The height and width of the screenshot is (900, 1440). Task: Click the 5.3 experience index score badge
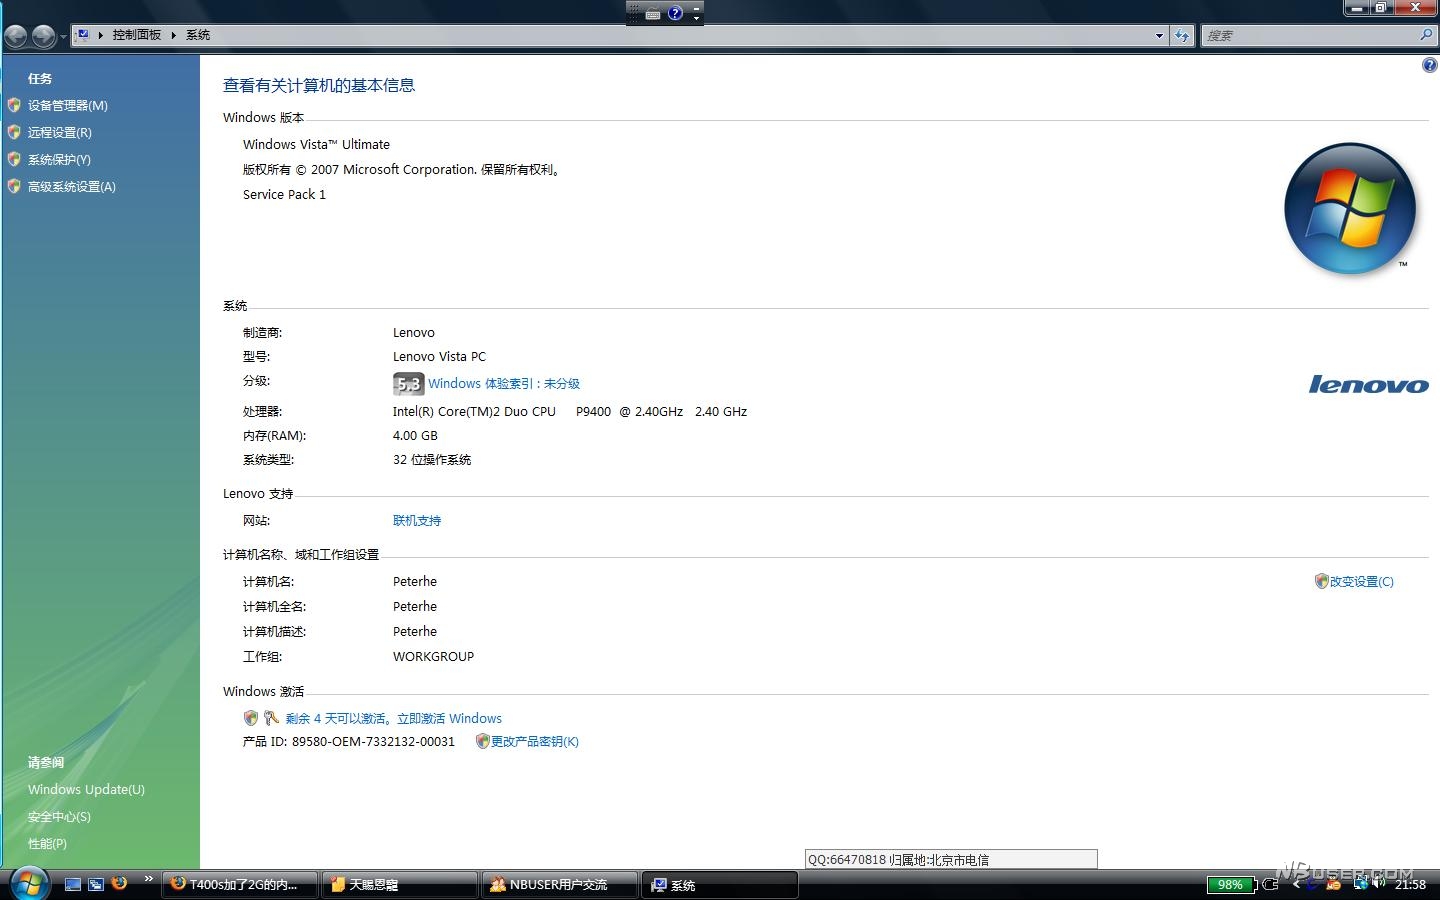(x=408, y=384)
